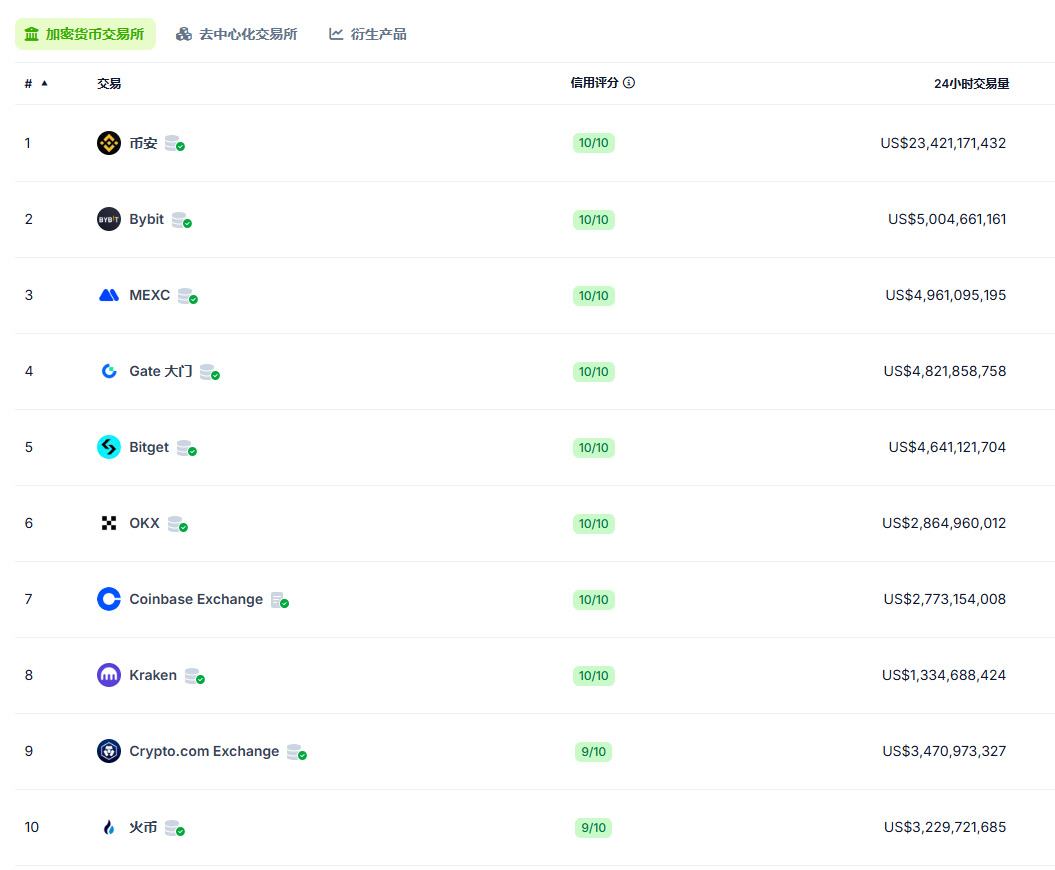1055x870 pixels.
Task: Click the OKX logo icon
Action: pos(109,523)
